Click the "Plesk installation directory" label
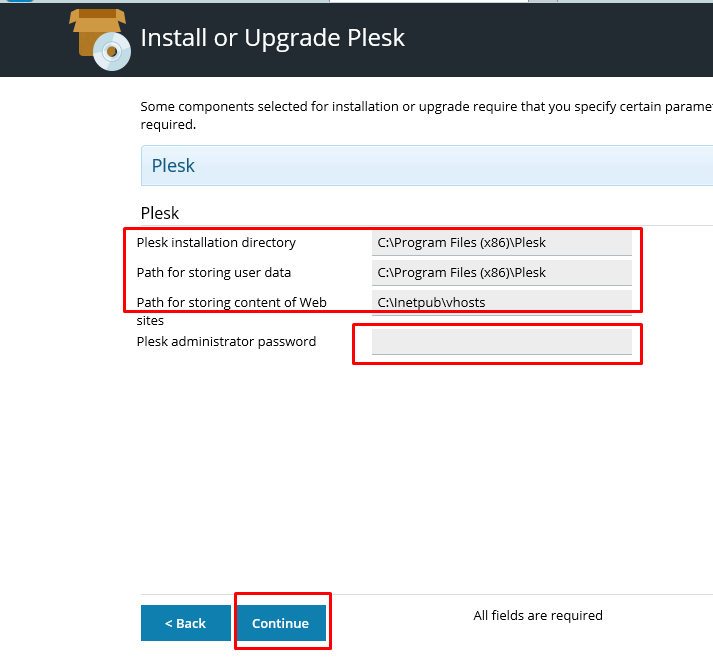 coord(216,242)
